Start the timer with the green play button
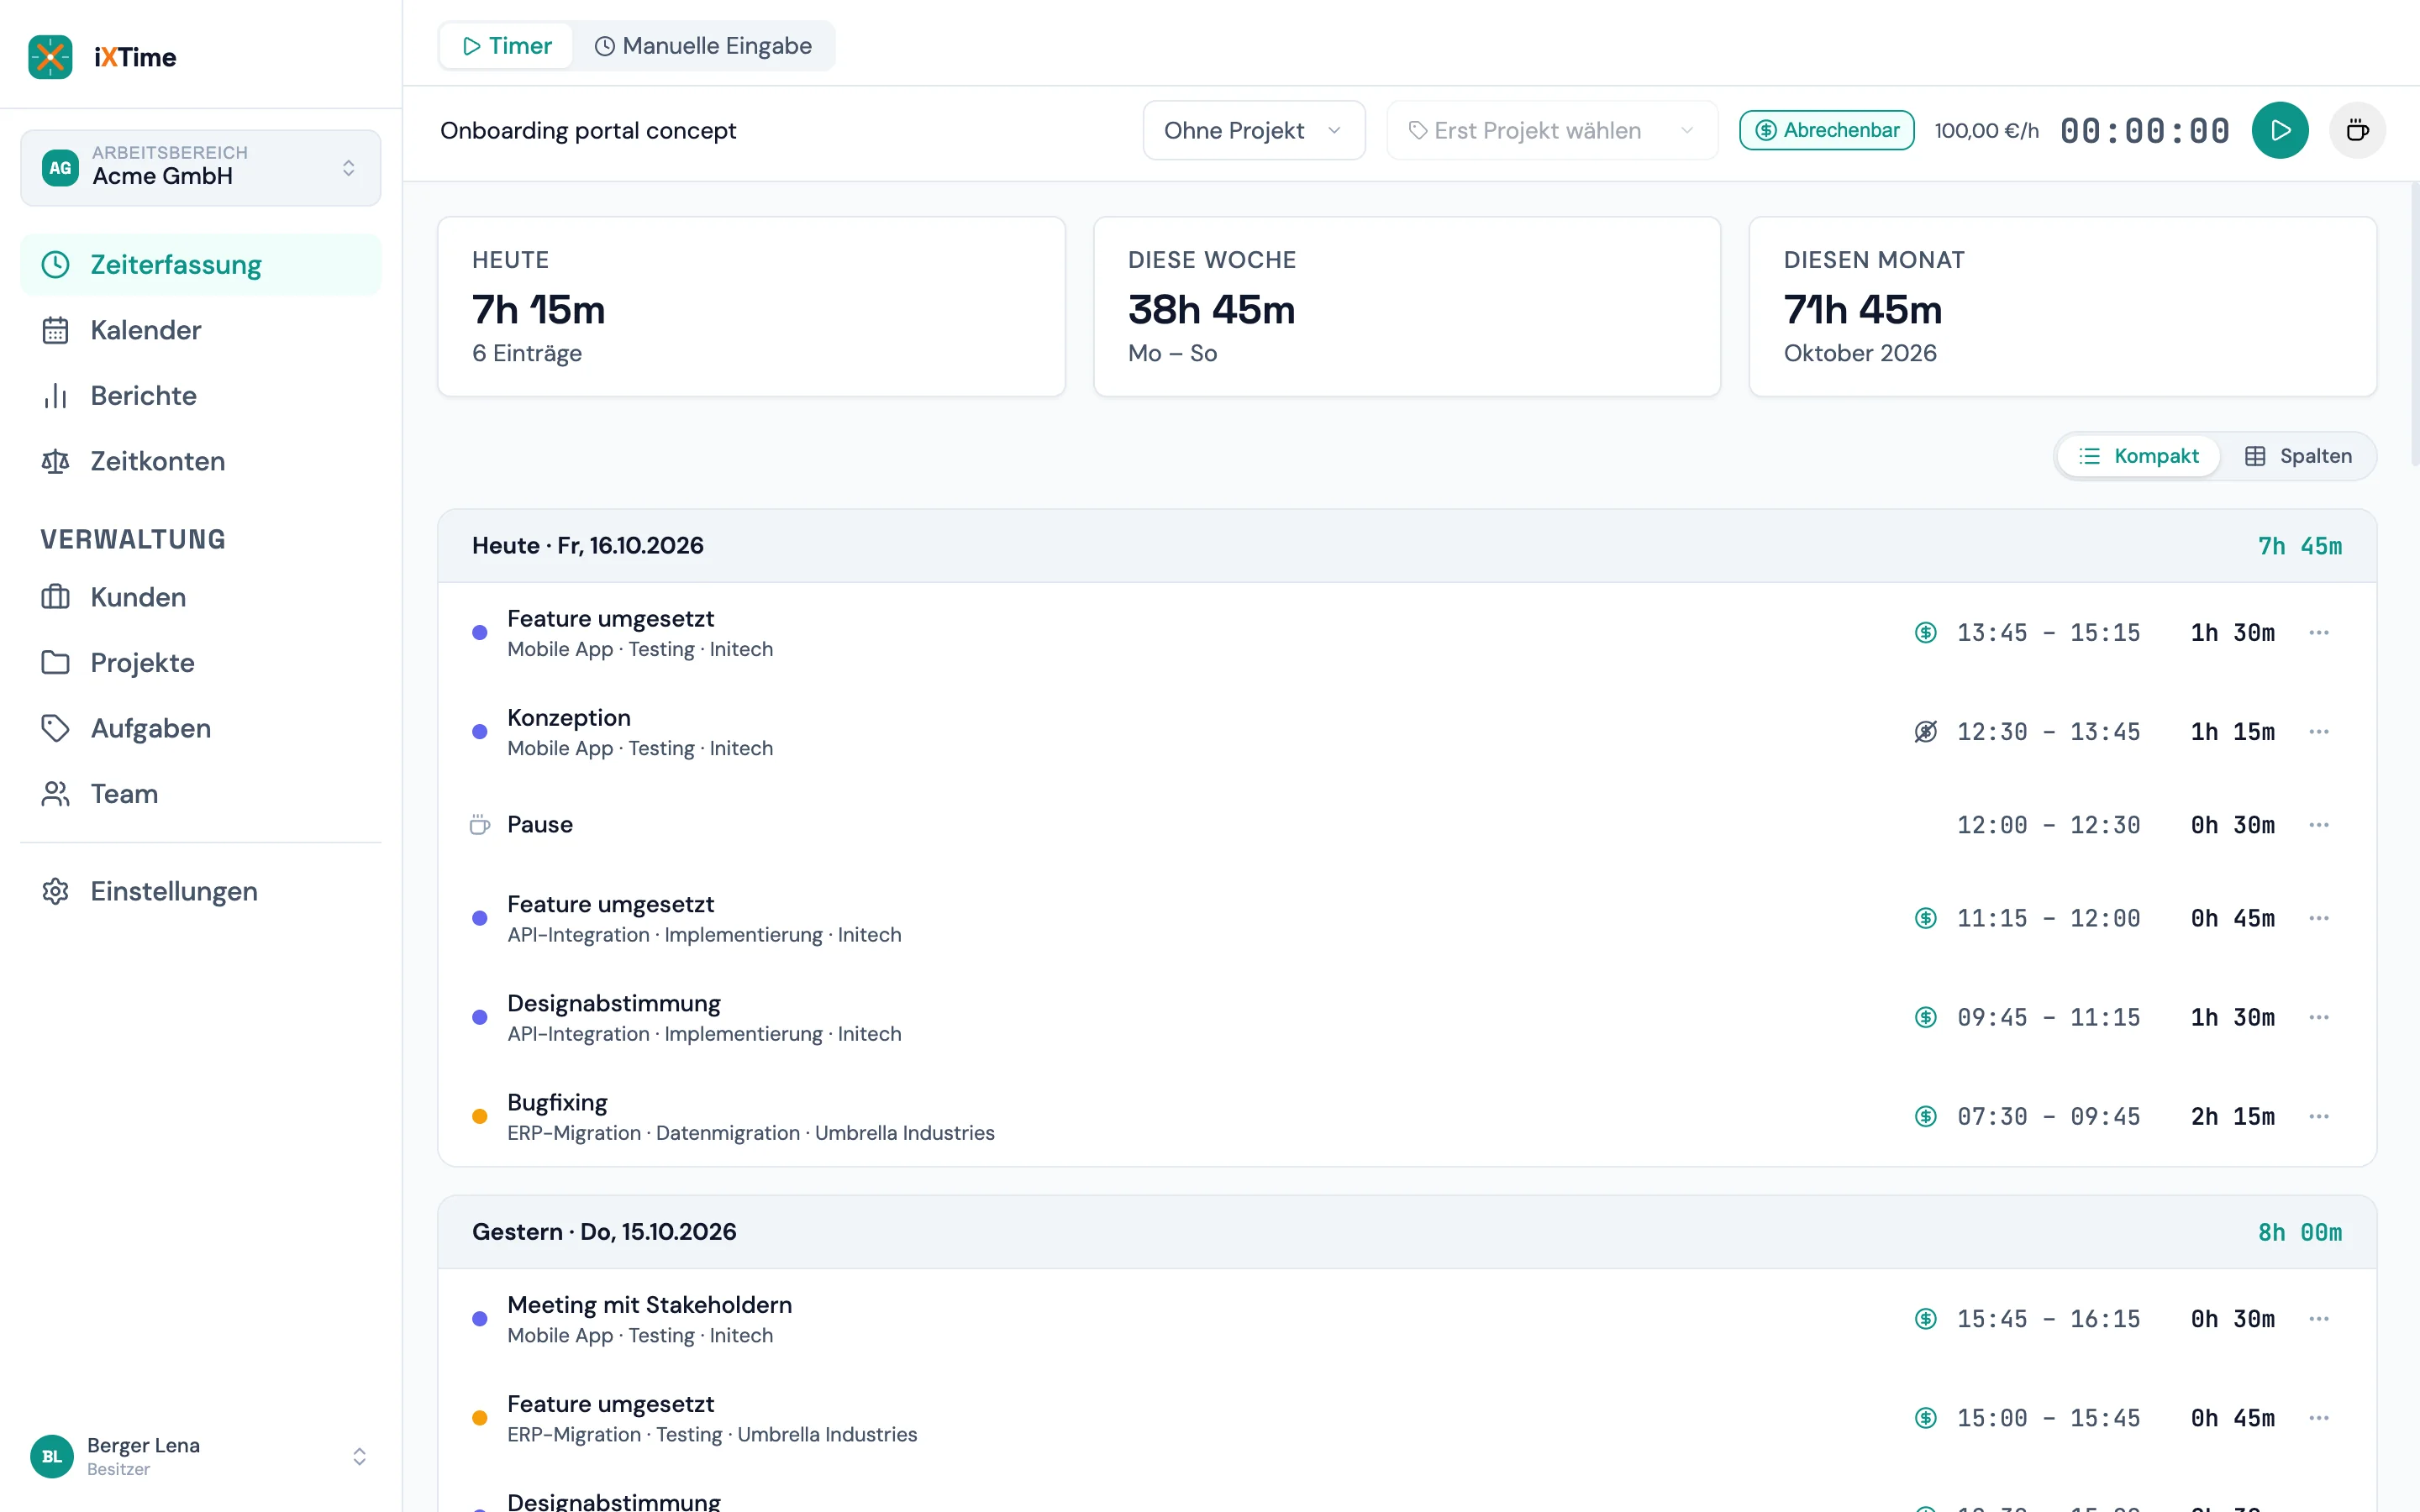The width and height of the screenshot is (2420, 1512). coord(2280,130)
